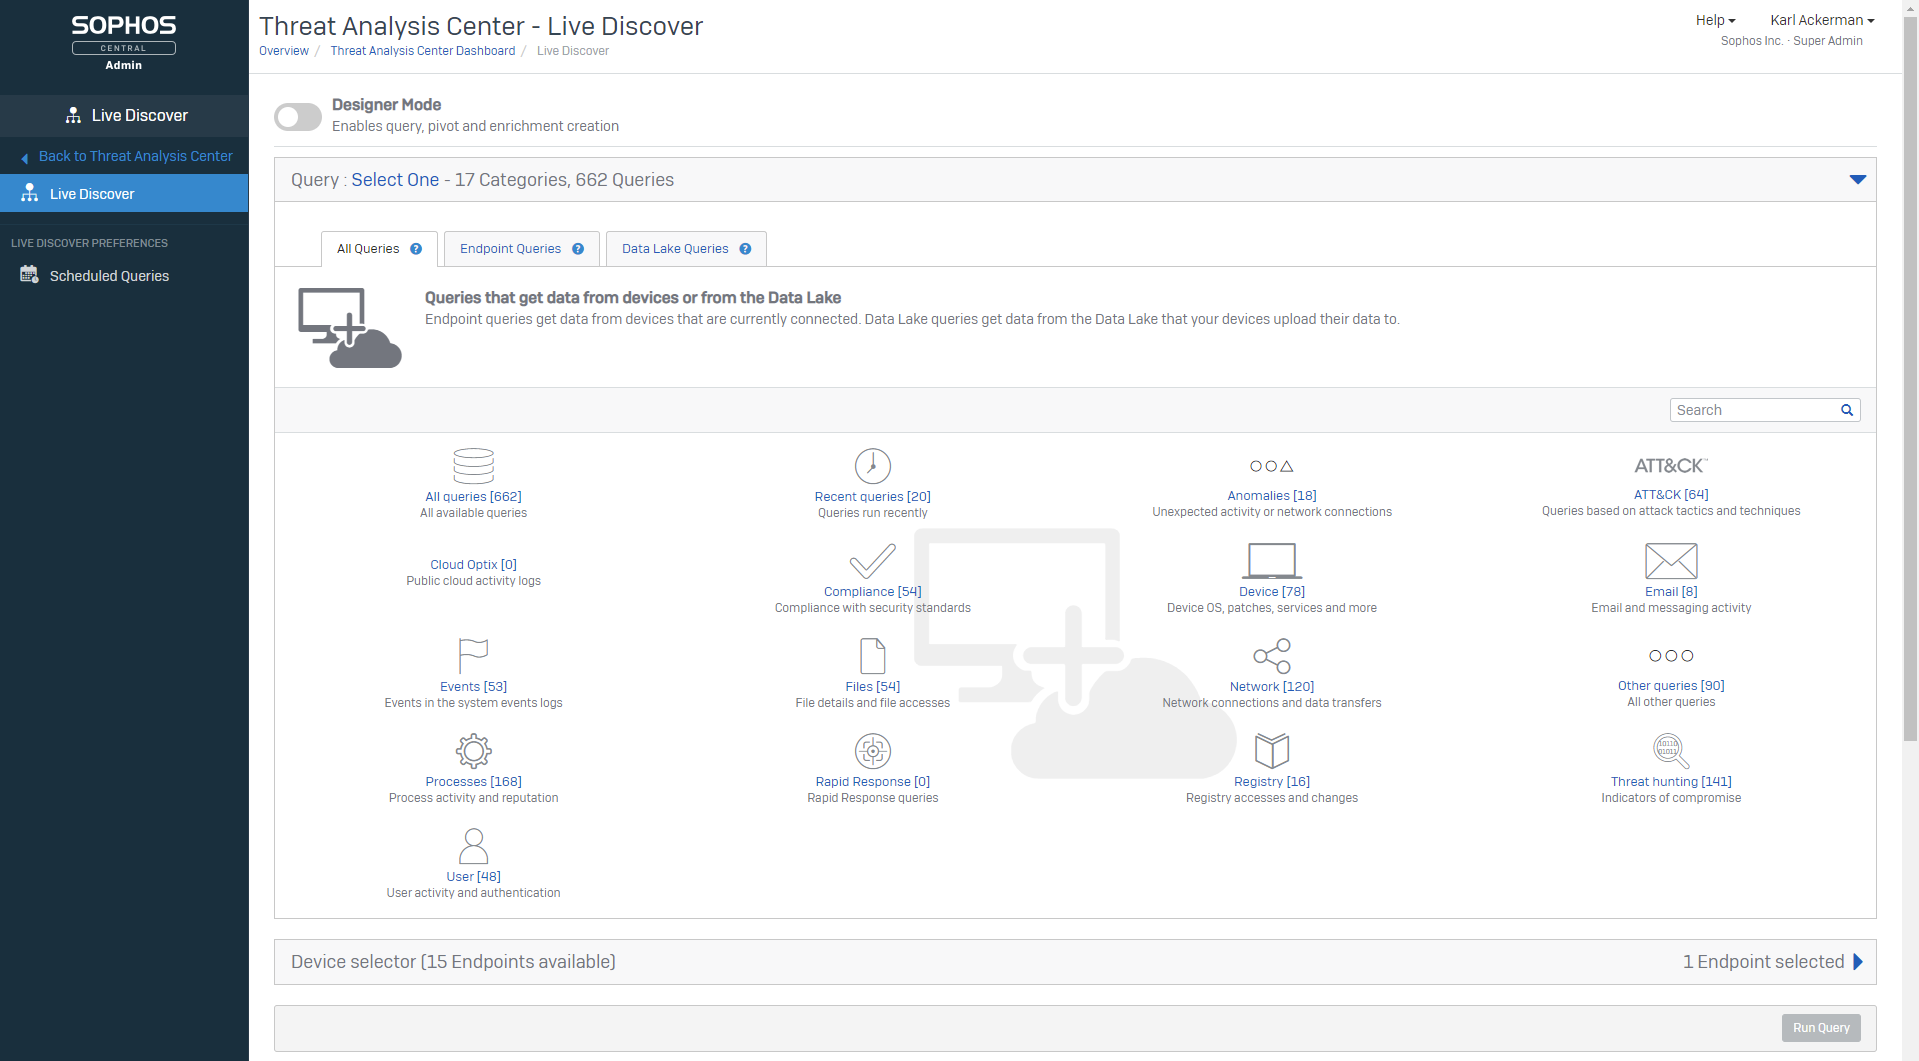The image size is (1919, 1061).
Task: Enable the Designer Mode toggle
Action: point(298,117)
